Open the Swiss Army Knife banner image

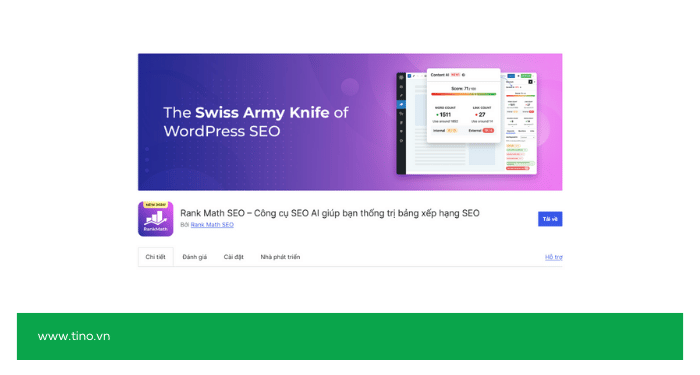coord(350,122)
